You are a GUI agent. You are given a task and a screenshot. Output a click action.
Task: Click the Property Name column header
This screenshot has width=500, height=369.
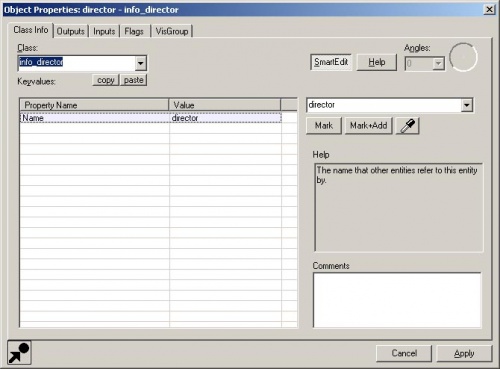tap(94, 105)
